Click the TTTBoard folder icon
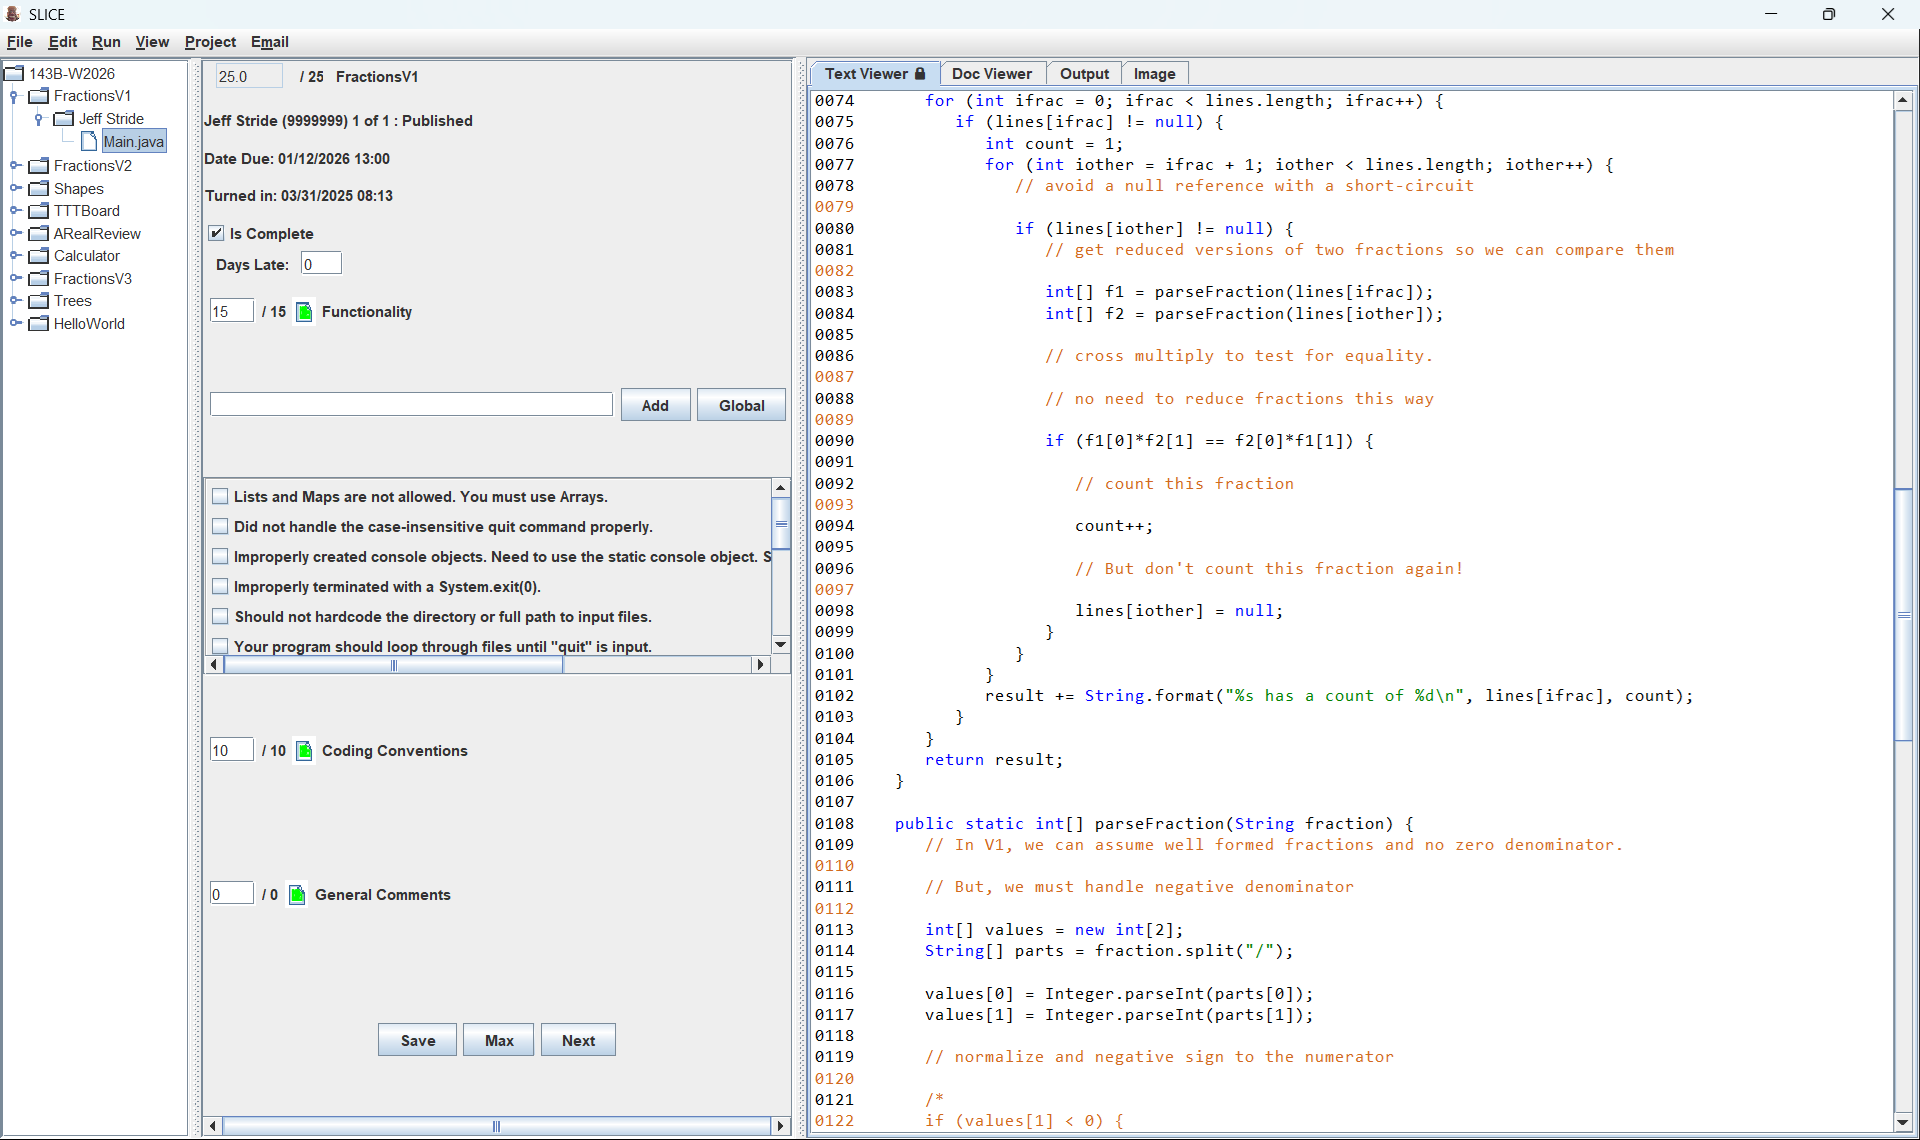This screenshot has height=1140, width=1920. 39,211
